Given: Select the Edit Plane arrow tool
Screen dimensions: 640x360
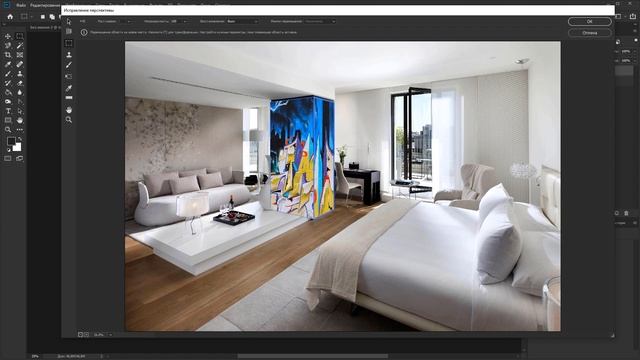Looking at the screenshot, I should pyautogui.click(x=69, y=22).
